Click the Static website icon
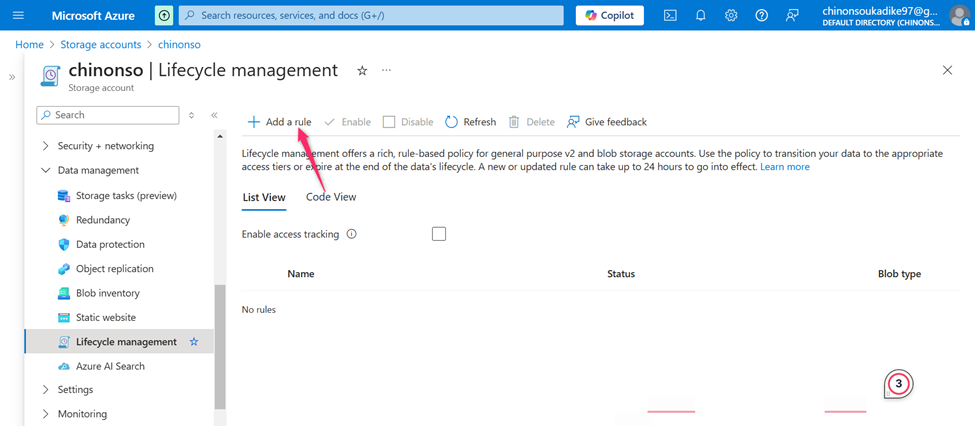The image size is (975, 426). click(x=64, y=317)
